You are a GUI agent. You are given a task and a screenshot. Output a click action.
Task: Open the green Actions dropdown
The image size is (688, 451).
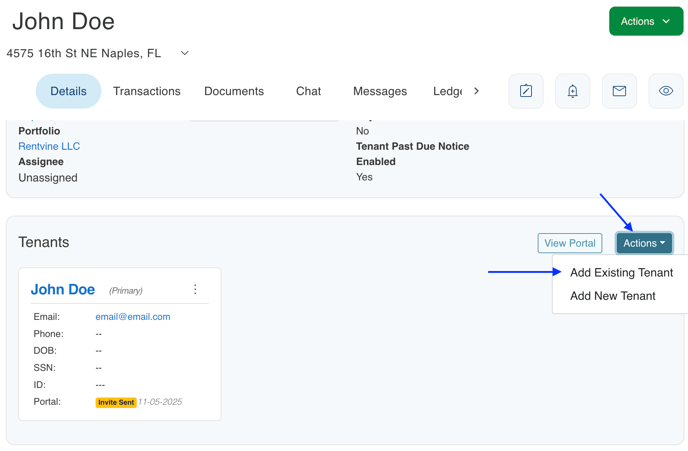click(645, 21)
